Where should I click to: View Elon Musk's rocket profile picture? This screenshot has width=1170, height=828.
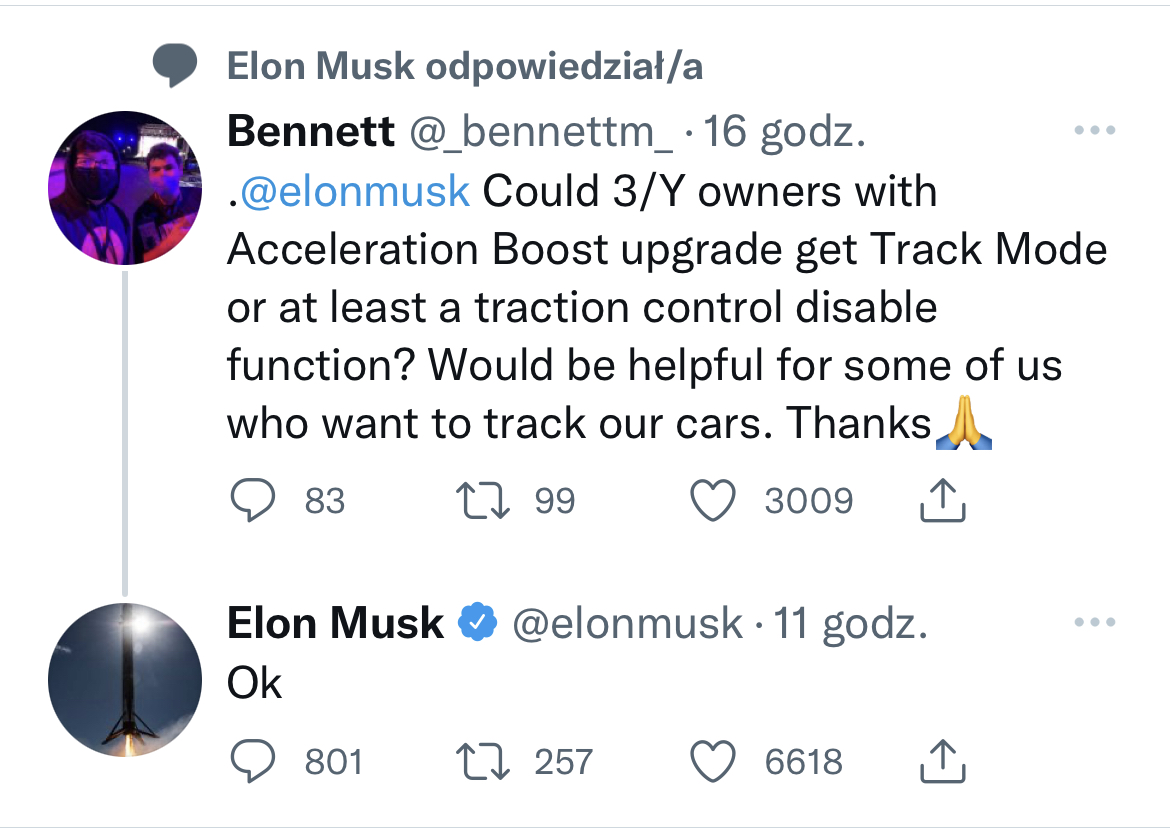click(x=125, y=680)
